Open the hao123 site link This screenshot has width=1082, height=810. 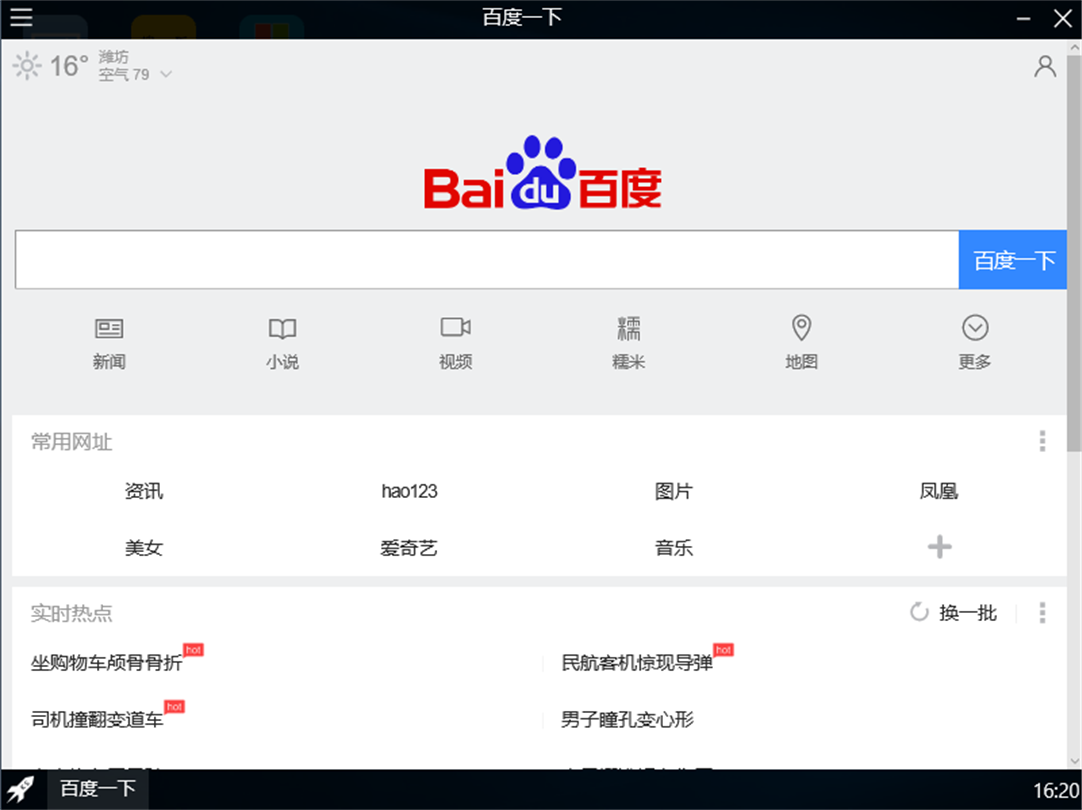click(x=409, y=491)
